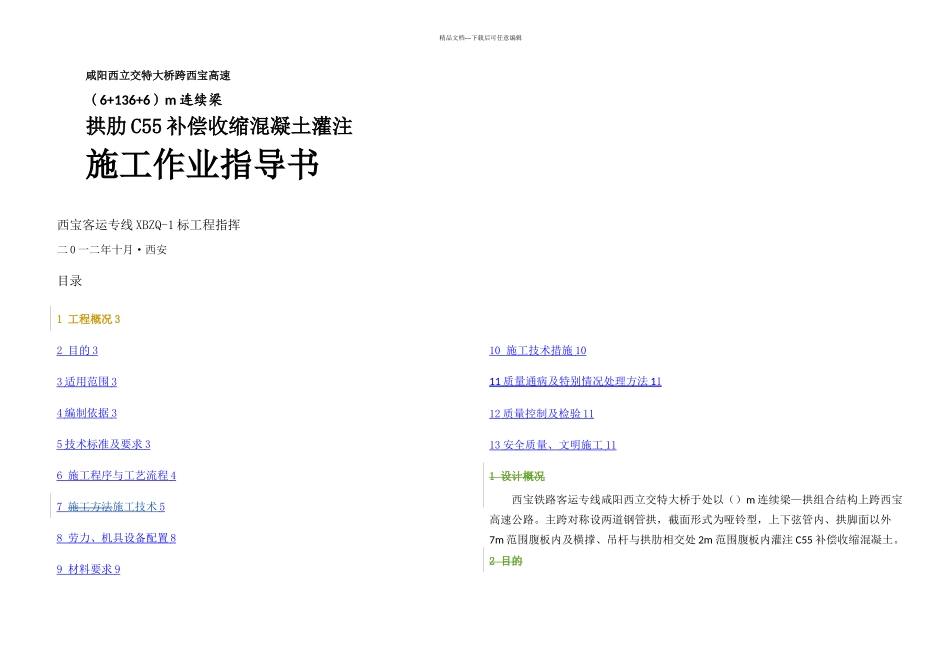Click the line '（6+136+6）m 连续梁'
Screen dimensions: 950x672
coord(155,100)
